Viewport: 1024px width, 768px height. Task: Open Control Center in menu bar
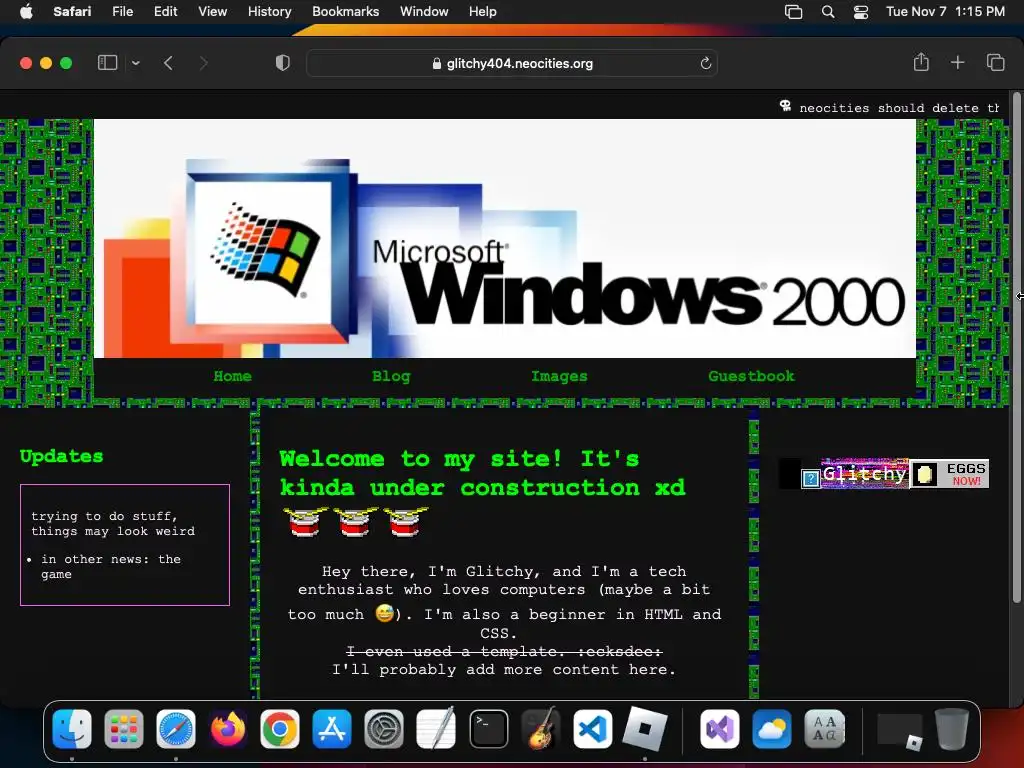pos(861,11)
